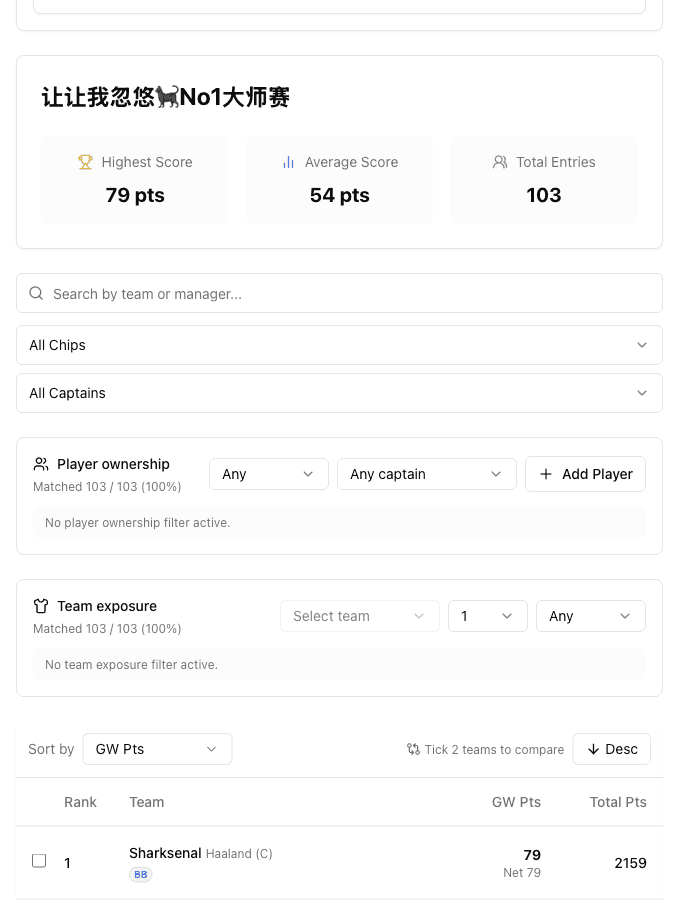Open the All Chips dropdown
The height and width of the screenshot is (900, 680).
[339, 345]
